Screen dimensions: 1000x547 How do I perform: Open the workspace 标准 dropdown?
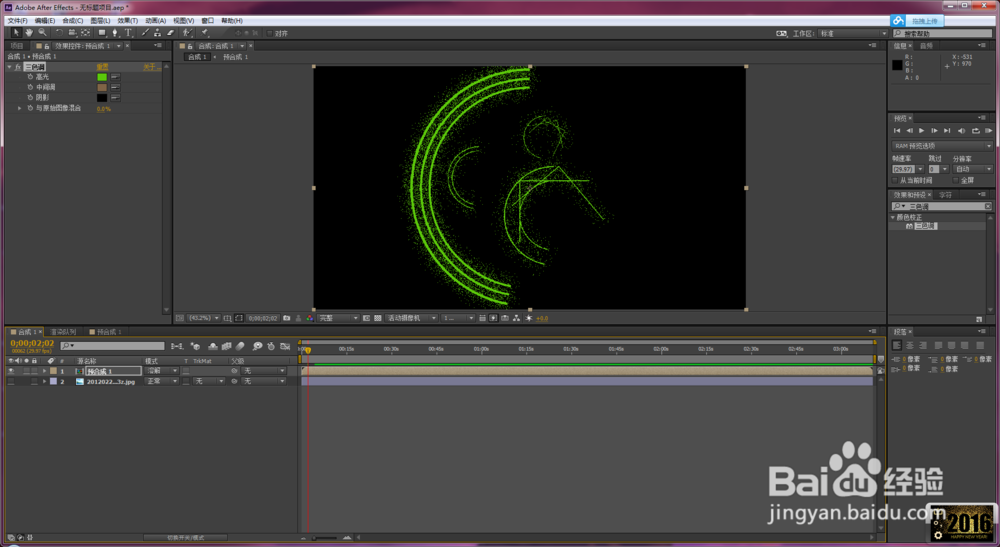pos(853,33)
